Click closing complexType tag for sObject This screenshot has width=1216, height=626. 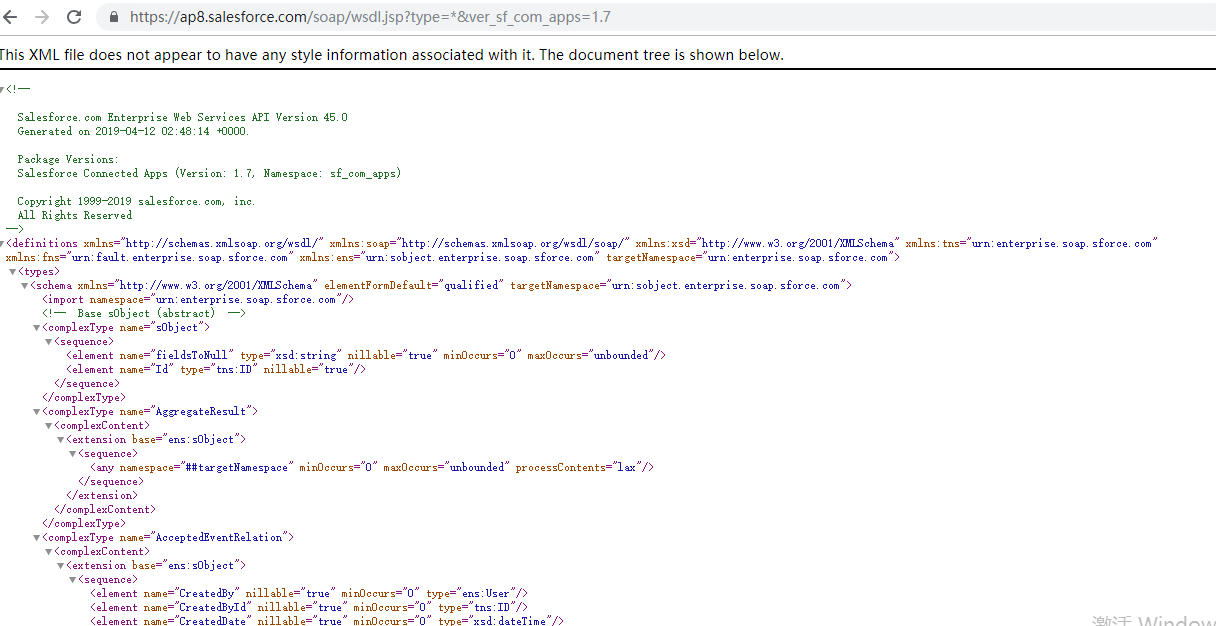coord(83,397)
